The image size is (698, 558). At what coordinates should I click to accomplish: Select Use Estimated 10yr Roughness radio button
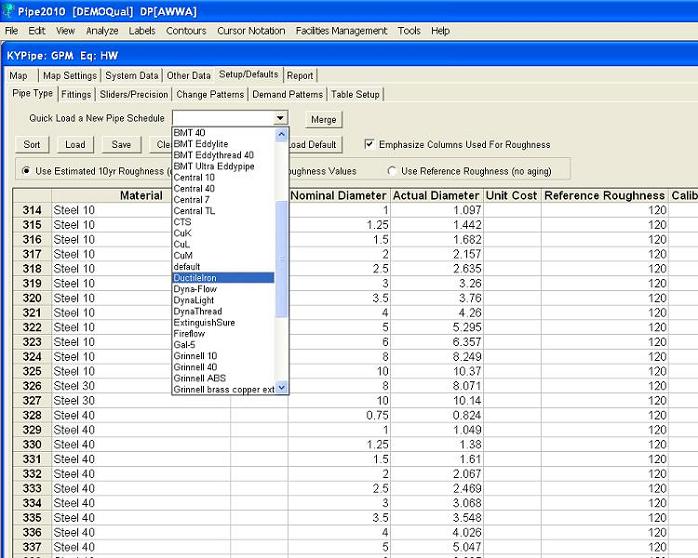(x=26, y=170)
